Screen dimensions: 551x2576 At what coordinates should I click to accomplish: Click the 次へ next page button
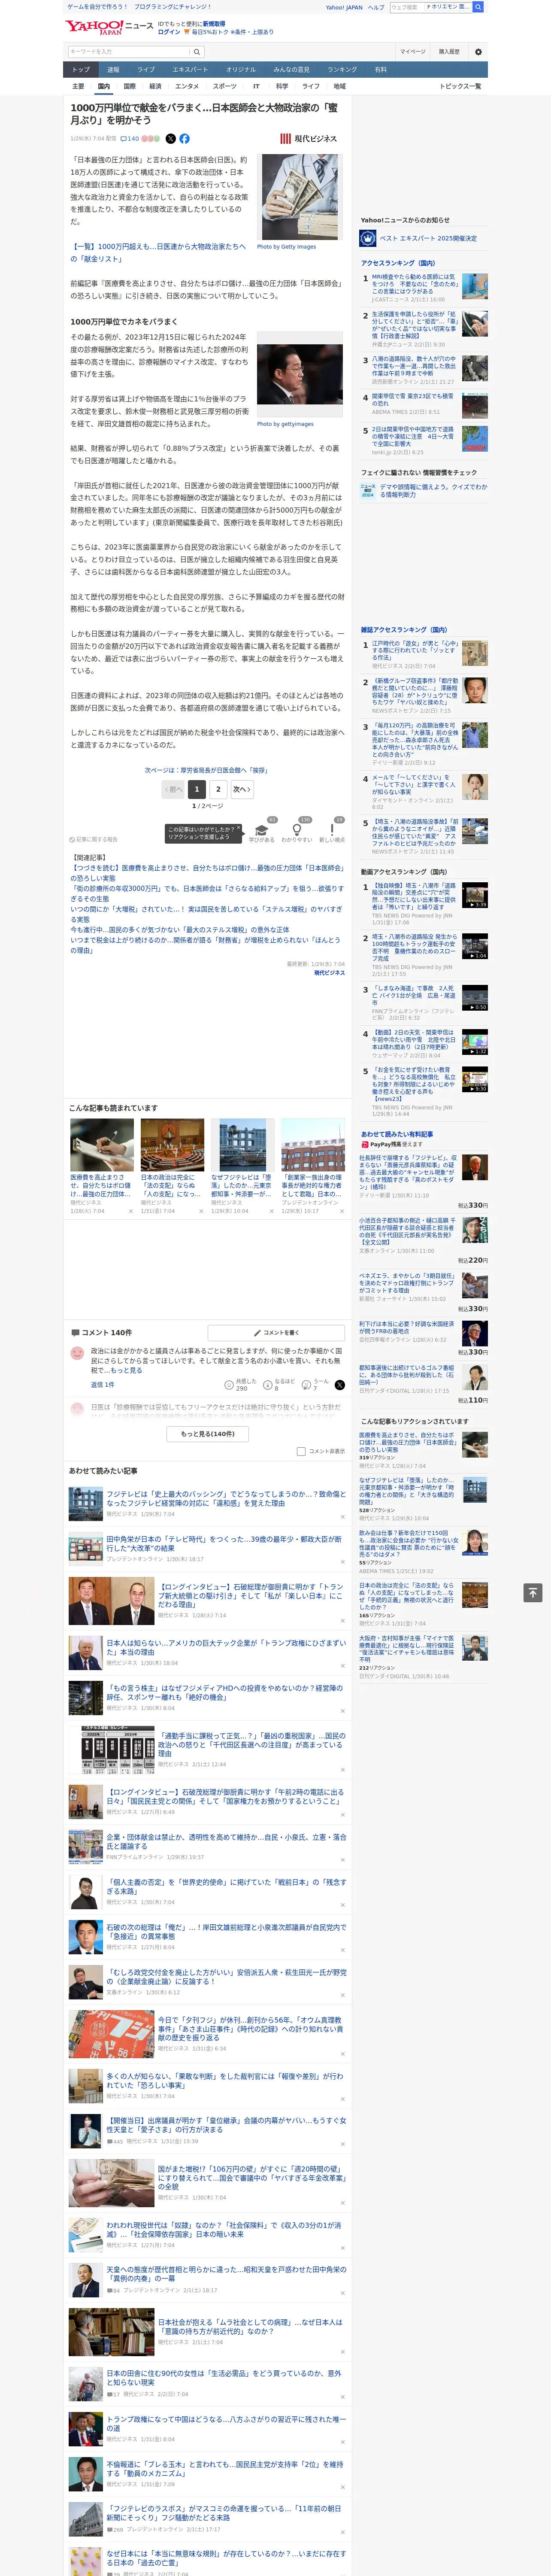click(241, 789)
